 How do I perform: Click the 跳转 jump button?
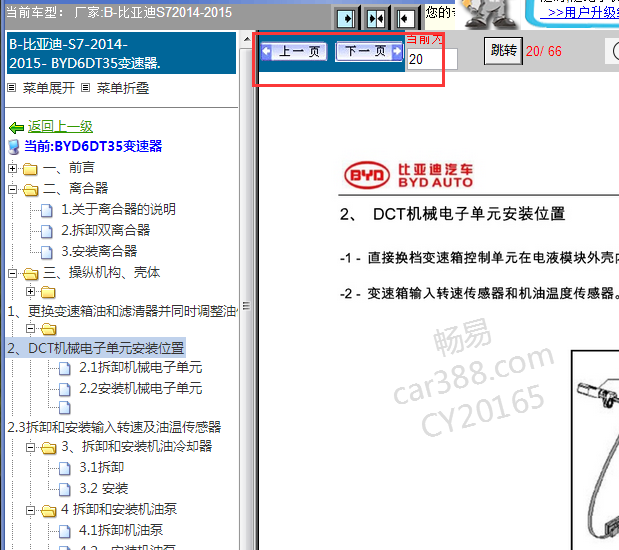pyautogui.click(x=503, y=51)
